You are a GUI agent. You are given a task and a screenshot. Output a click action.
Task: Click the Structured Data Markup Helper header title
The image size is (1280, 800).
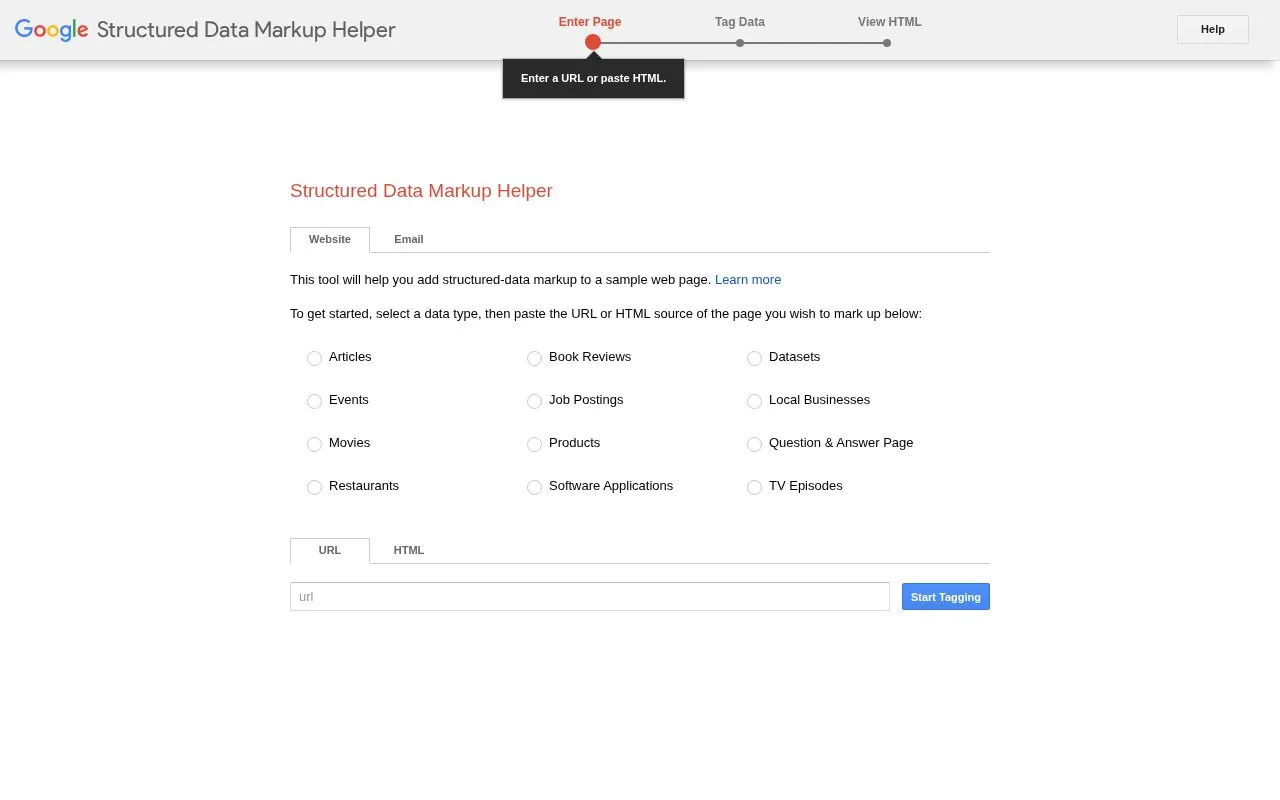pos(246,30)
